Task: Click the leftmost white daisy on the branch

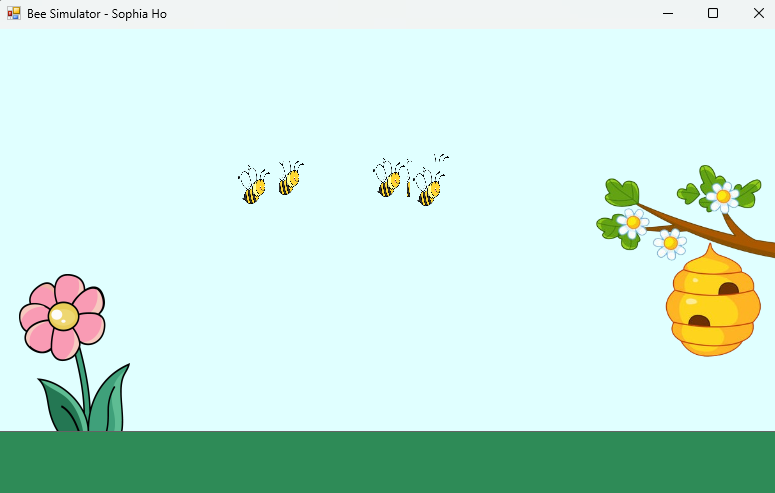Action: pyautogui.click(x=633, y=223)
